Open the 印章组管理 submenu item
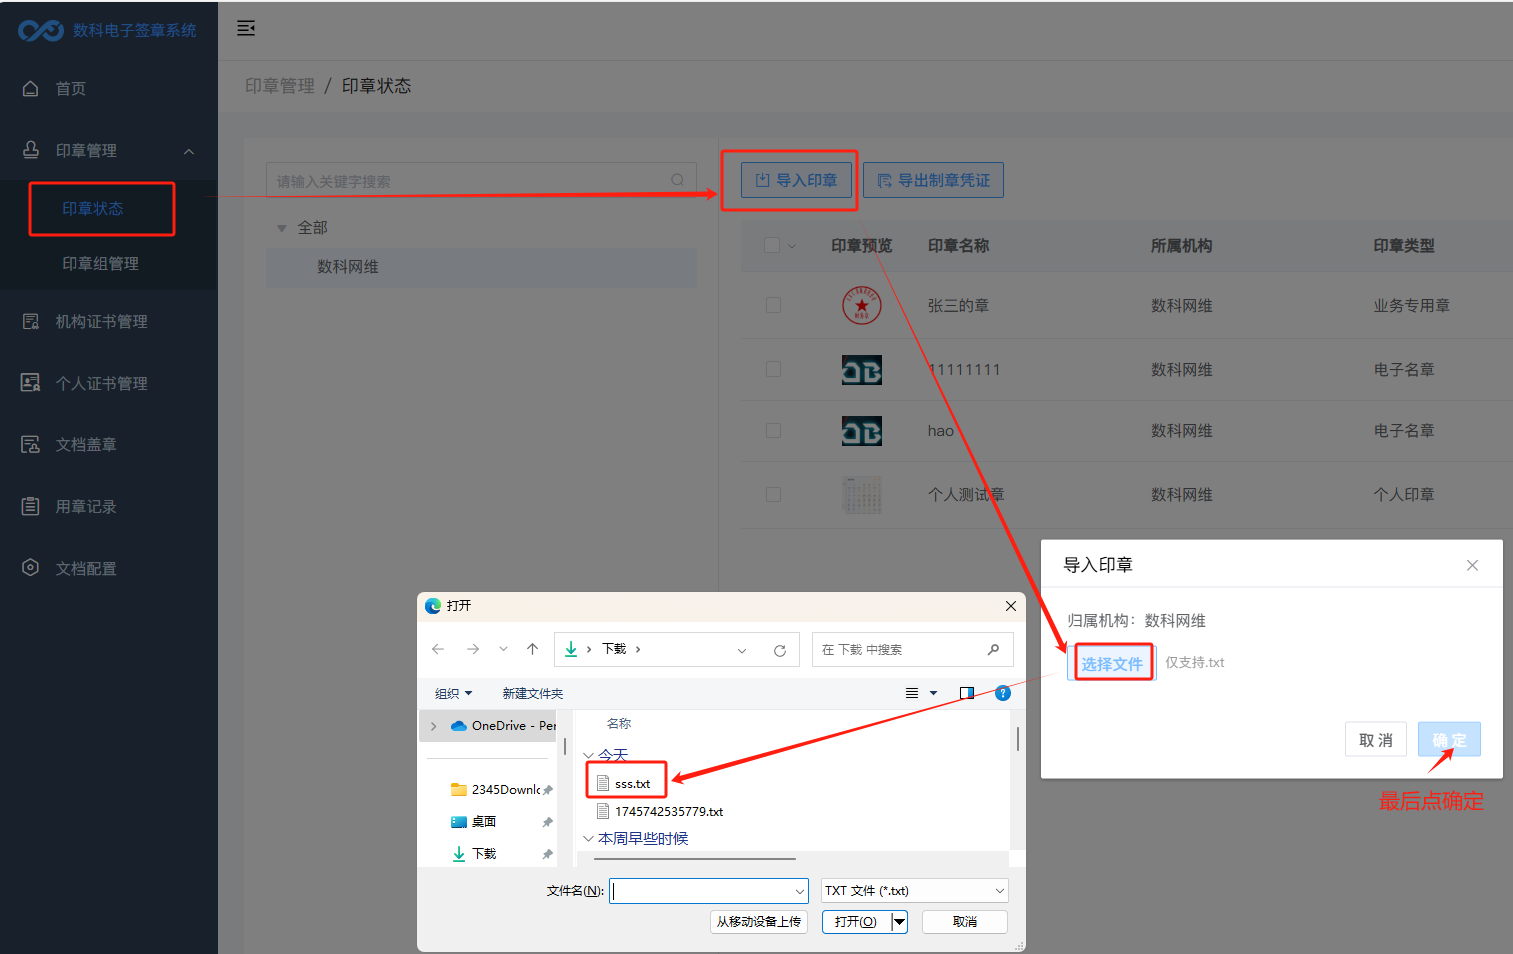This screenshot has width=1513, height=954. 100,263
